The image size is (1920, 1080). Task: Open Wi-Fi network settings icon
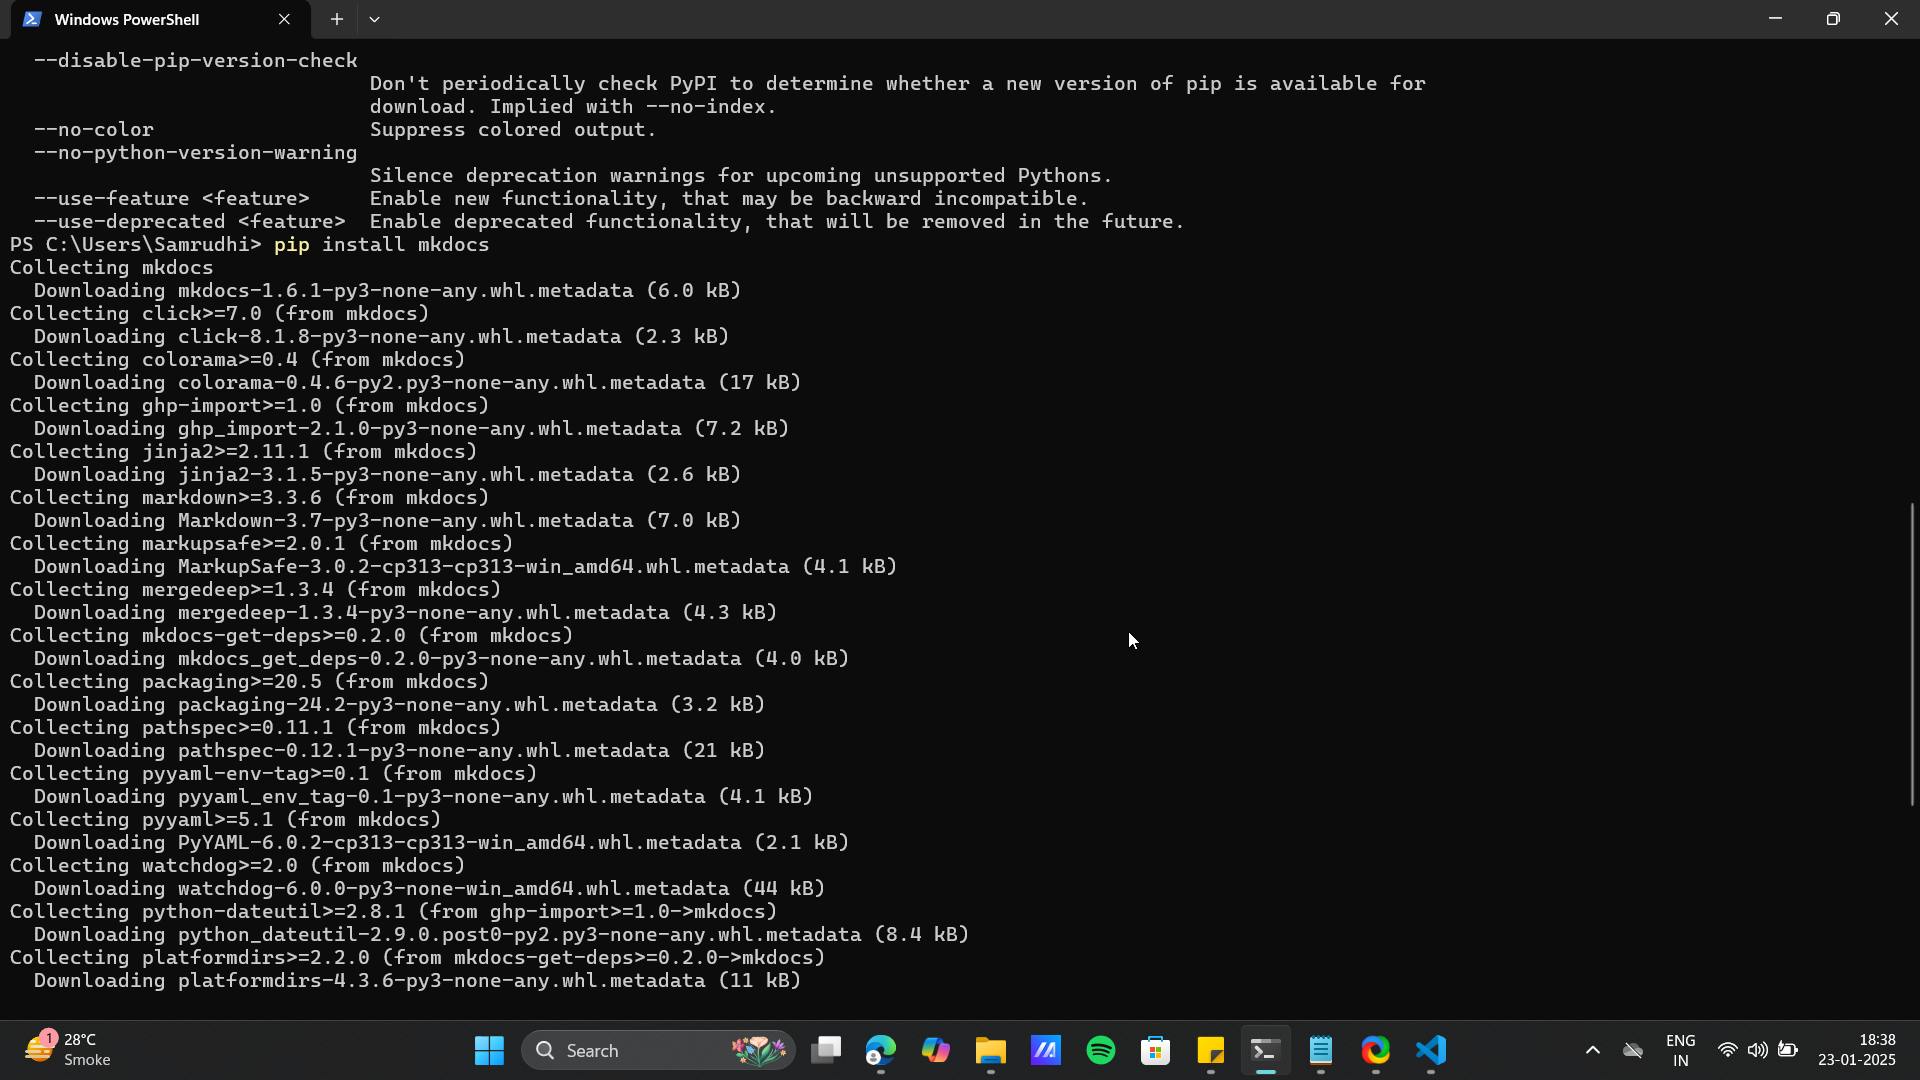pos(1727,1050)
